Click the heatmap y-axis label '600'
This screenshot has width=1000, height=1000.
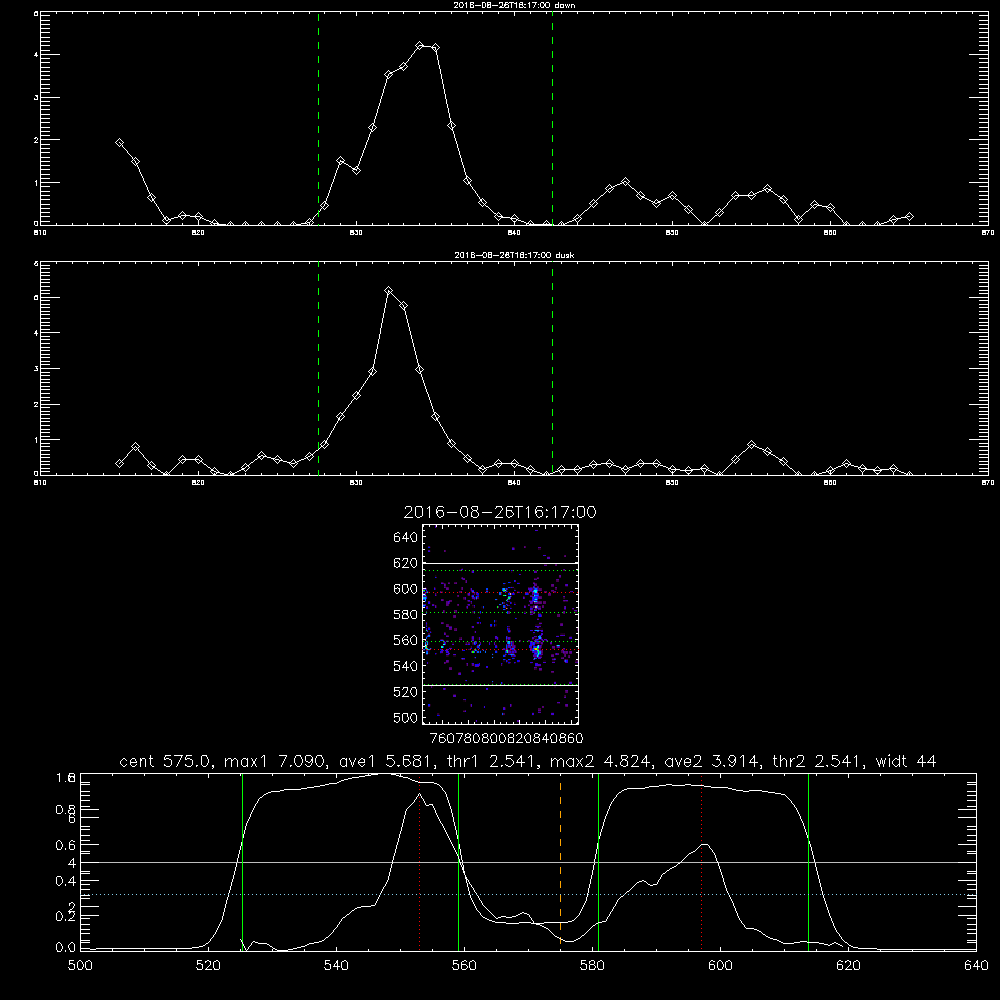point(406,589)
